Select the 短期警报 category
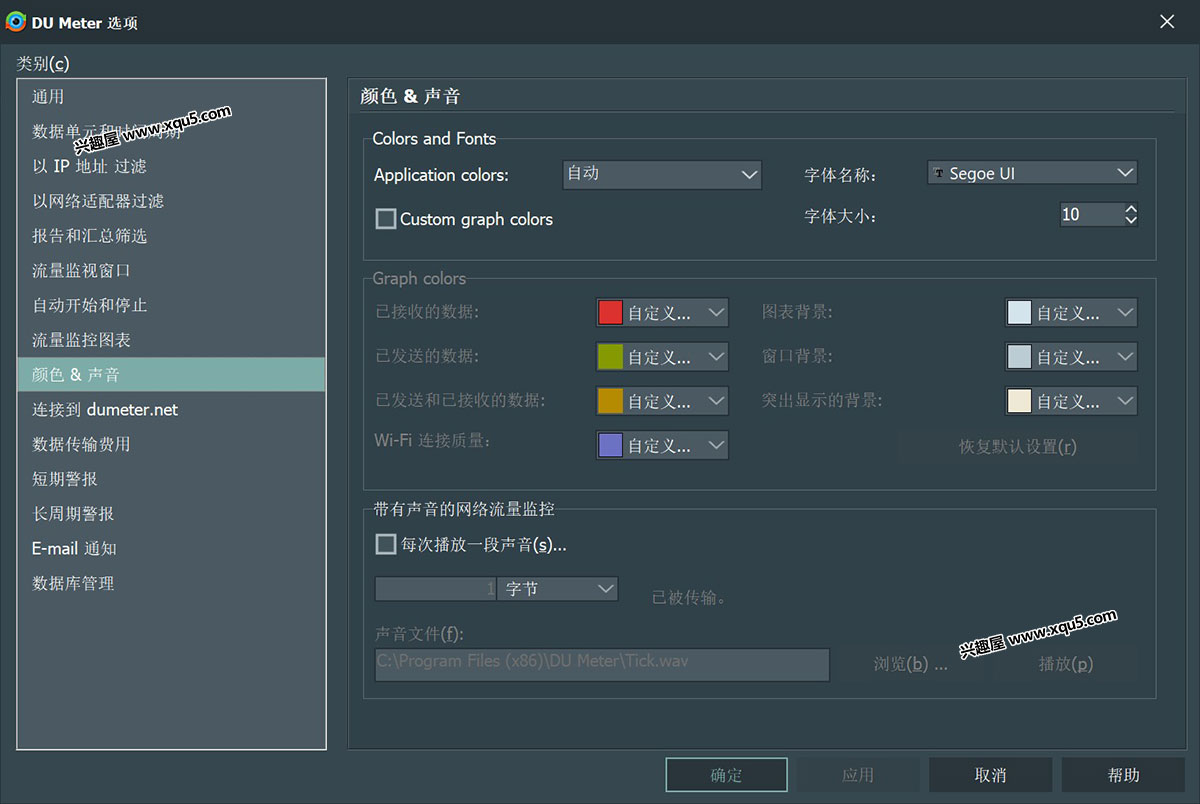The height and width of the screenshot is (804, 1200). coord(171,479)
